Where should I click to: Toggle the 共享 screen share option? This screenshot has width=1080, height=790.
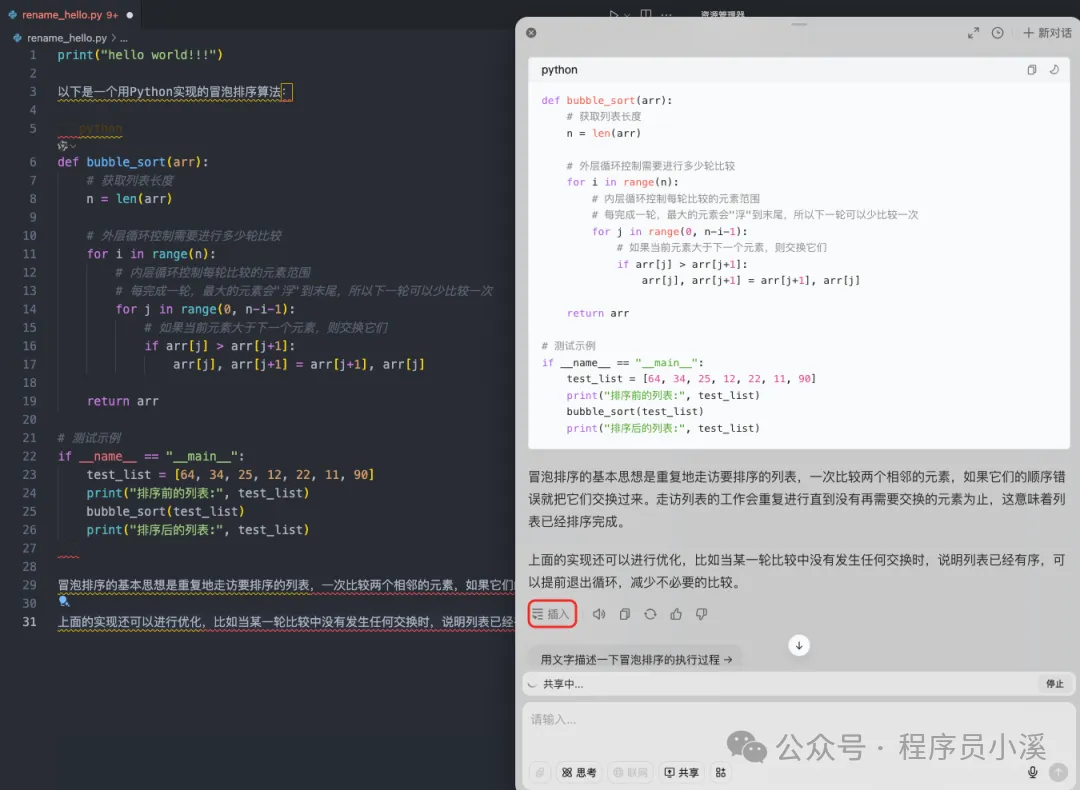(681, 772)
